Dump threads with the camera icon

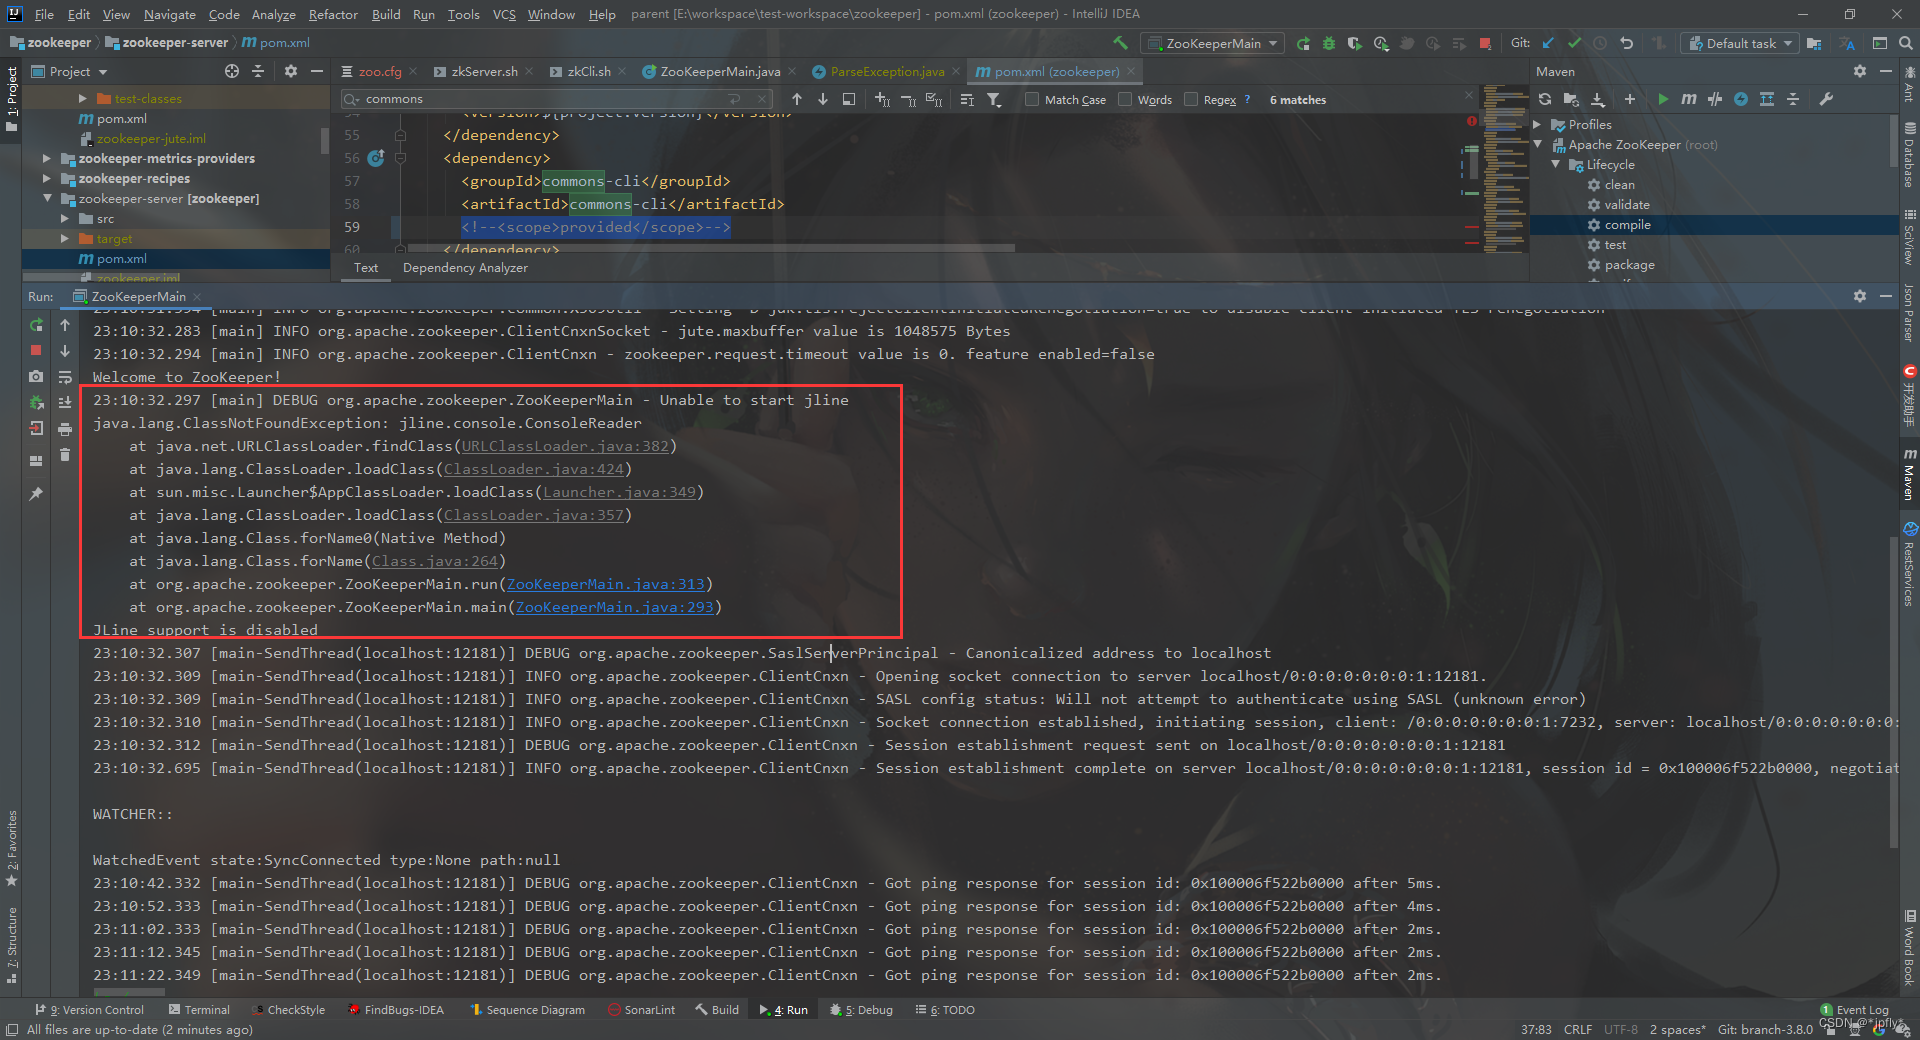pos(36,376)
